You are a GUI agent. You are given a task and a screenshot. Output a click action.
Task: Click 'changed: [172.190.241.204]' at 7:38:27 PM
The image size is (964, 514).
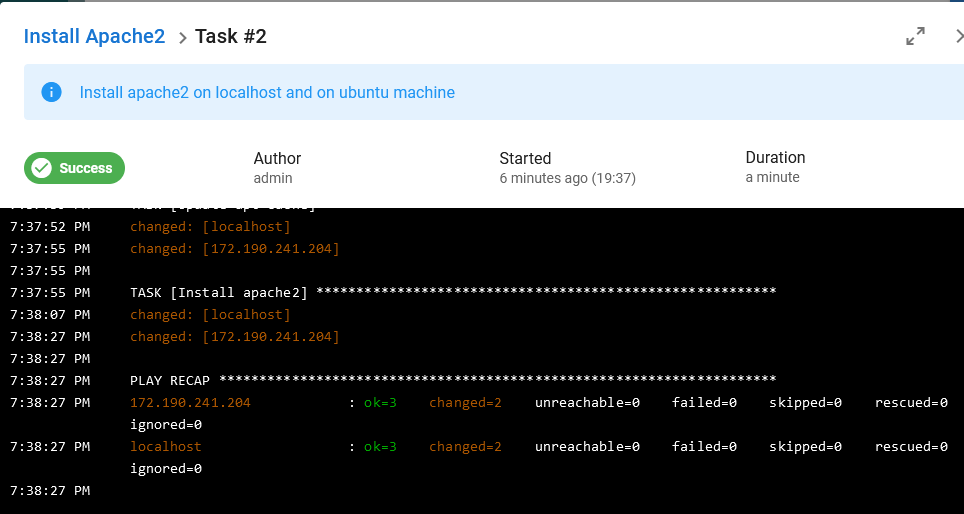tap(235, 336)
